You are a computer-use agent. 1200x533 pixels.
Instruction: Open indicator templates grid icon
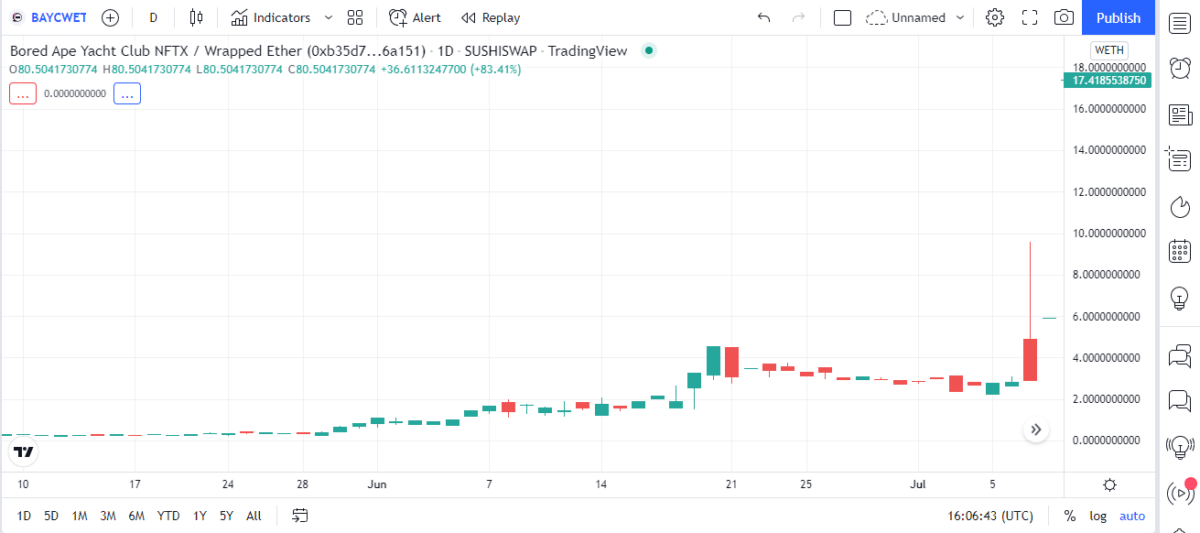pyautogui.click(x=355, y=17)
